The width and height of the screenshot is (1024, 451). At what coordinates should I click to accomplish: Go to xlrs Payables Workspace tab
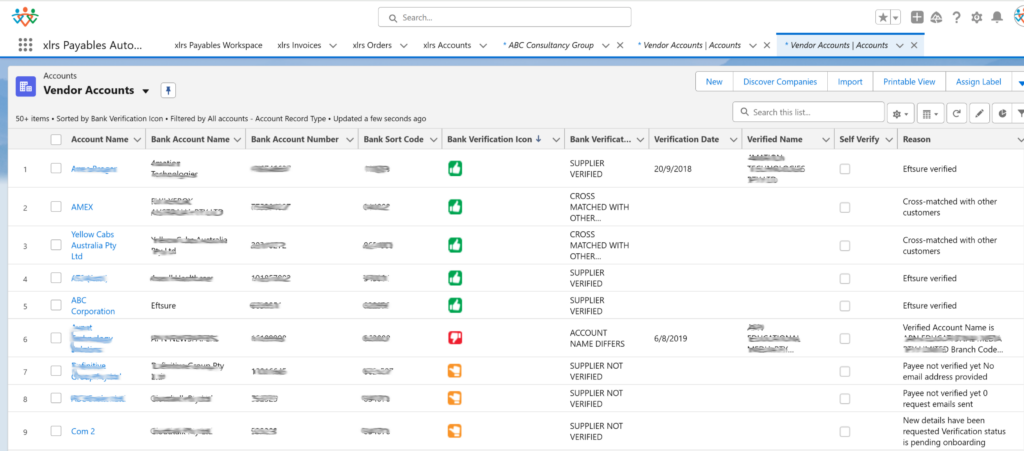tap(218, 45)
